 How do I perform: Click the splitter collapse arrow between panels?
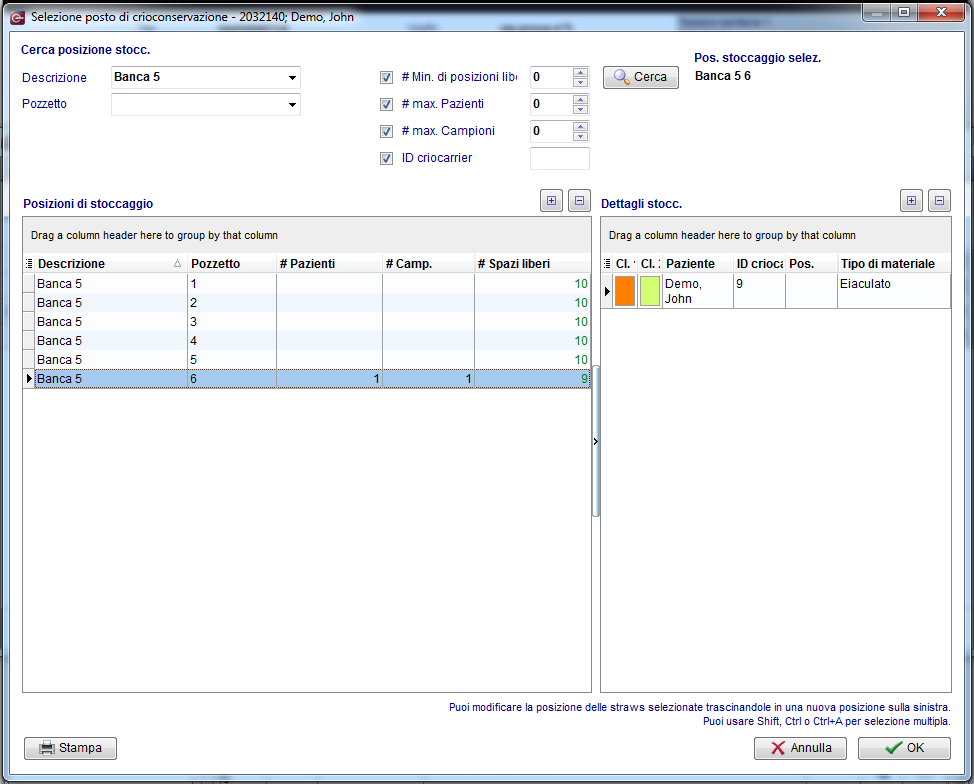click(x=596, y=442)
